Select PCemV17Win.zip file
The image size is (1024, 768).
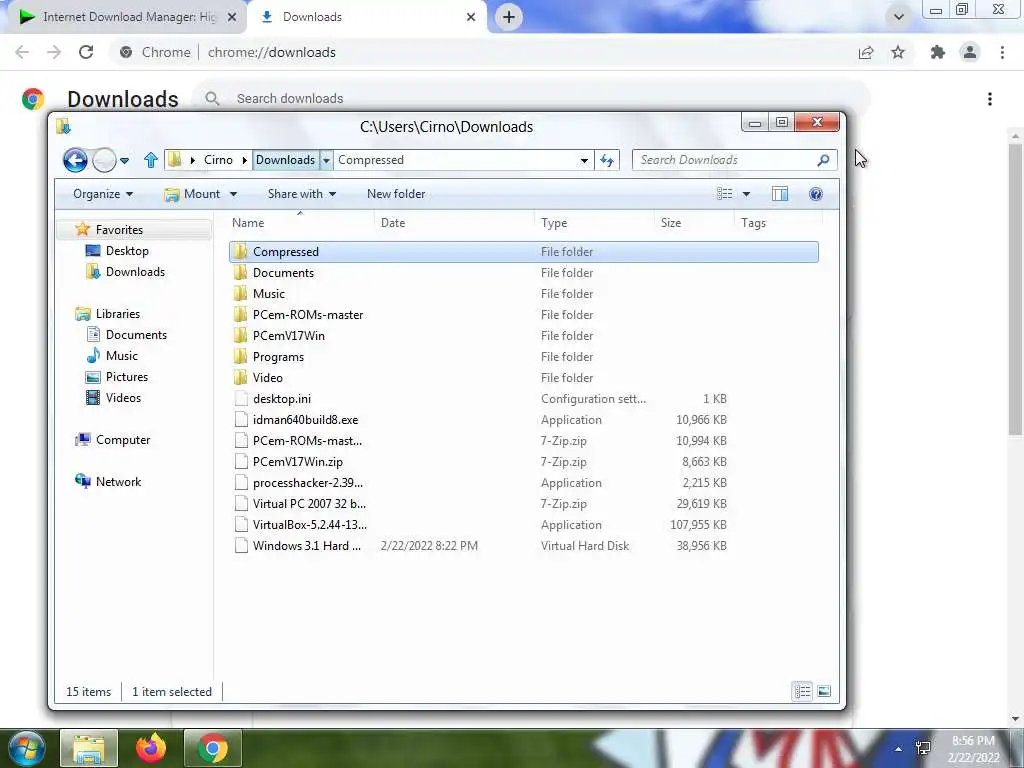[x=297, y=462]
